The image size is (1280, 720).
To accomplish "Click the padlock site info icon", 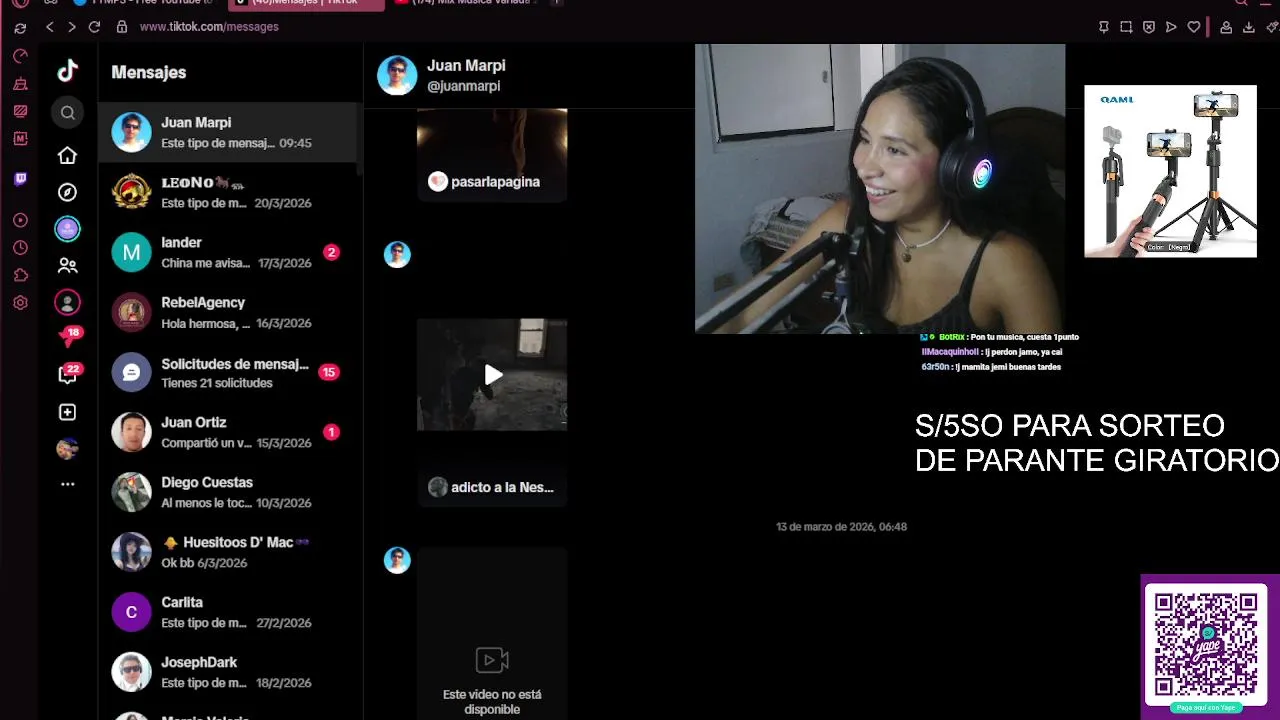I will click(122, 27).
